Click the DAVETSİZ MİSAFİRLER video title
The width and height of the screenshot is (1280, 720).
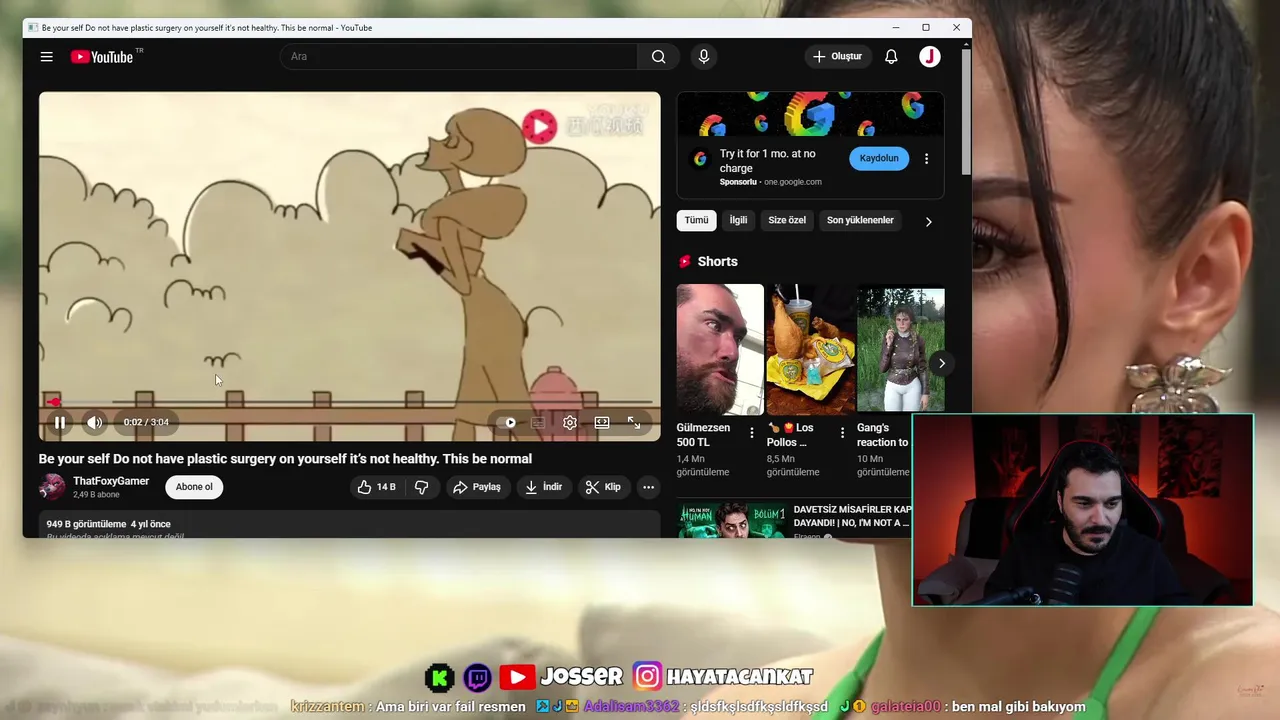851,516
